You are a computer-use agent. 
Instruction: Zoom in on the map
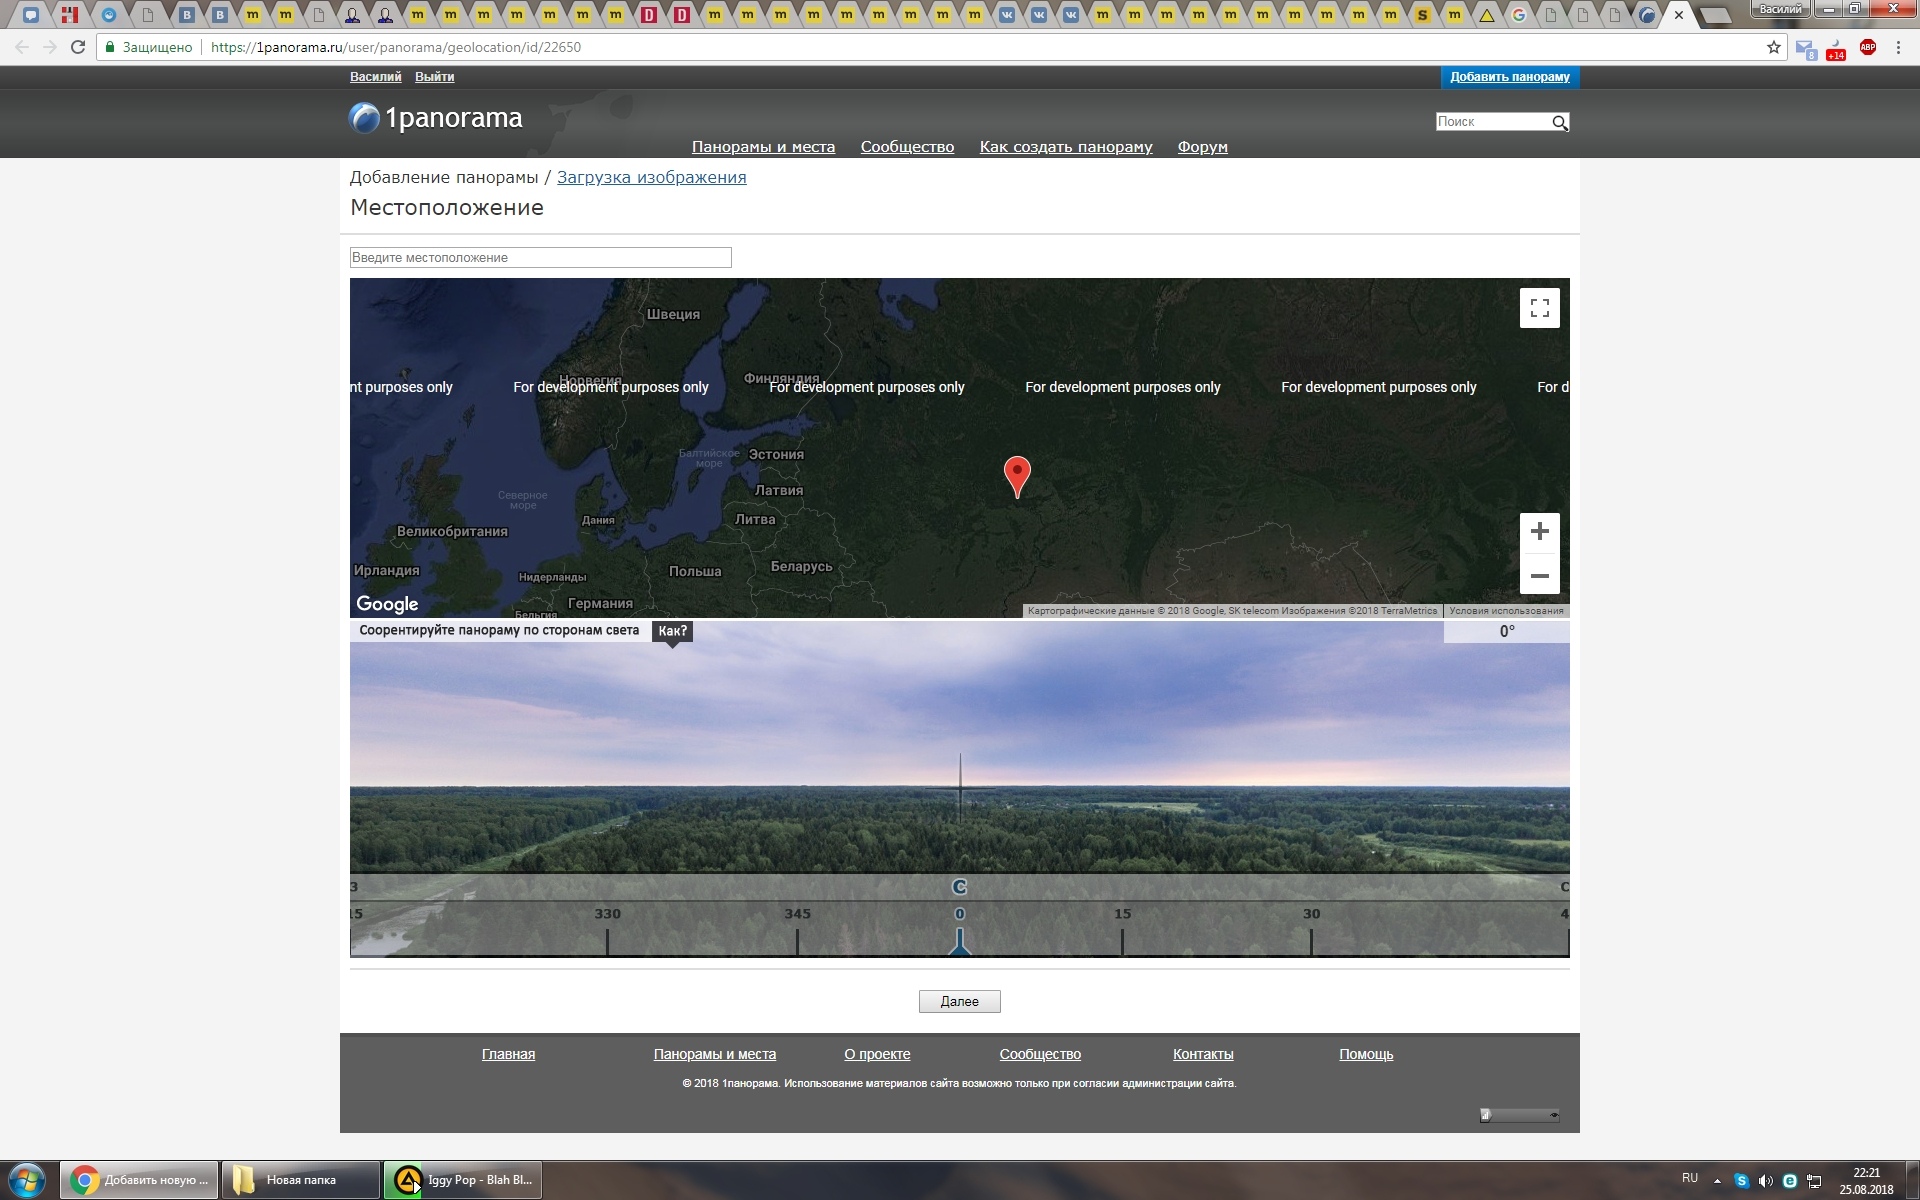(x=1539, y=531)
